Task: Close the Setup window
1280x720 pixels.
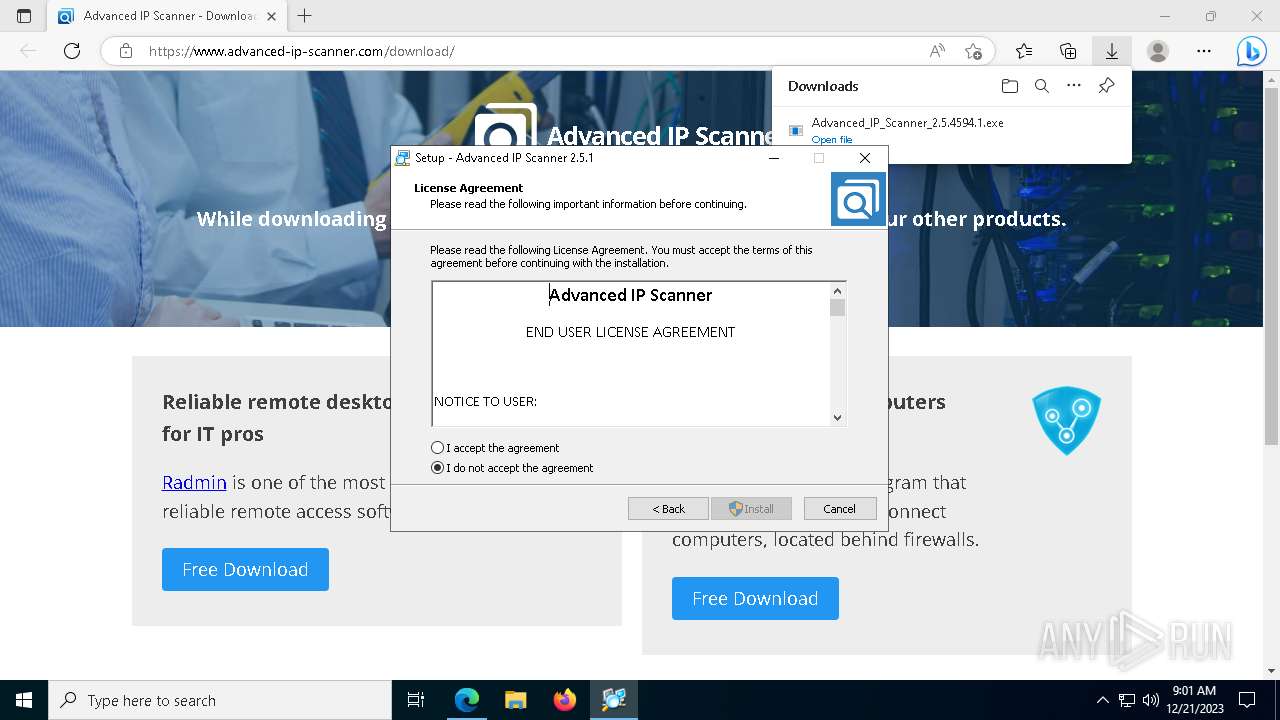Action: (x=865, y=158)
